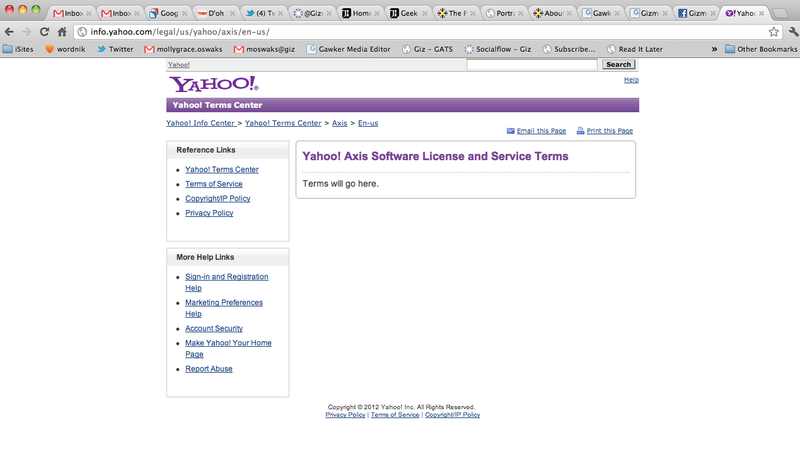Bookmark this page with the star icon
800x466 pixels.
tap(773, 32)
